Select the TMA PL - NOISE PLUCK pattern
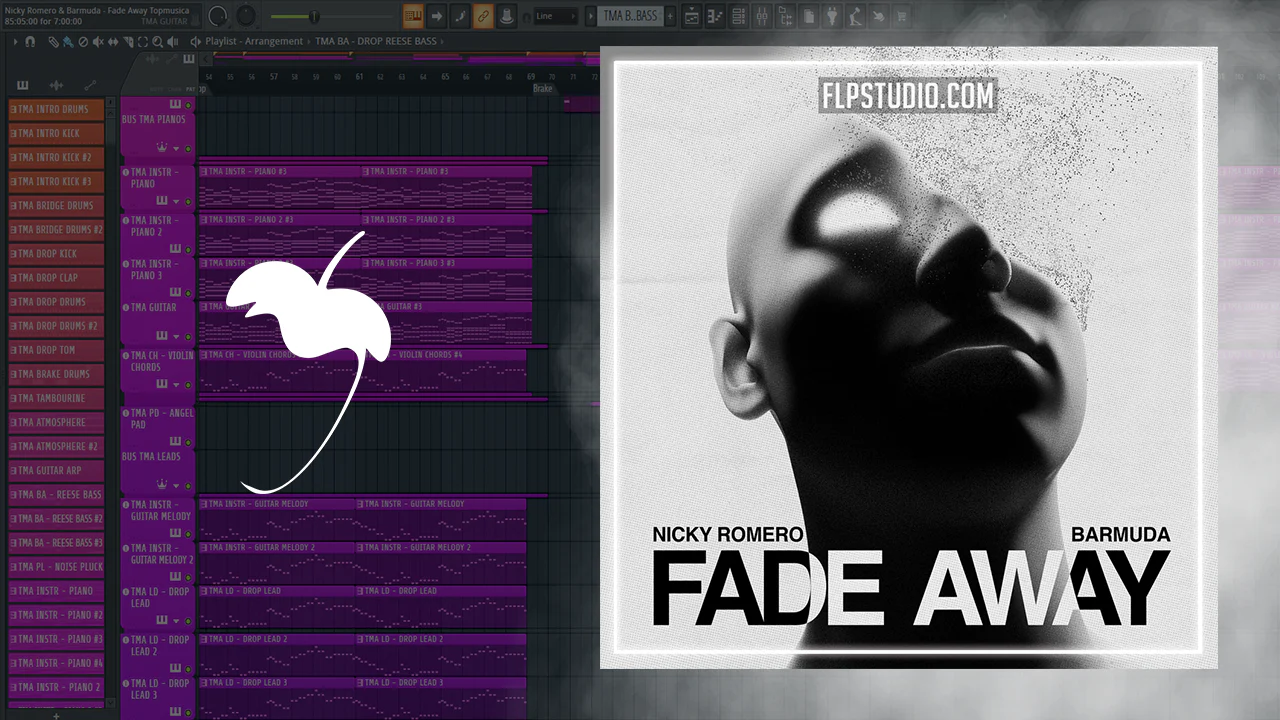1280x720 pixels. [x=56, y=567]
